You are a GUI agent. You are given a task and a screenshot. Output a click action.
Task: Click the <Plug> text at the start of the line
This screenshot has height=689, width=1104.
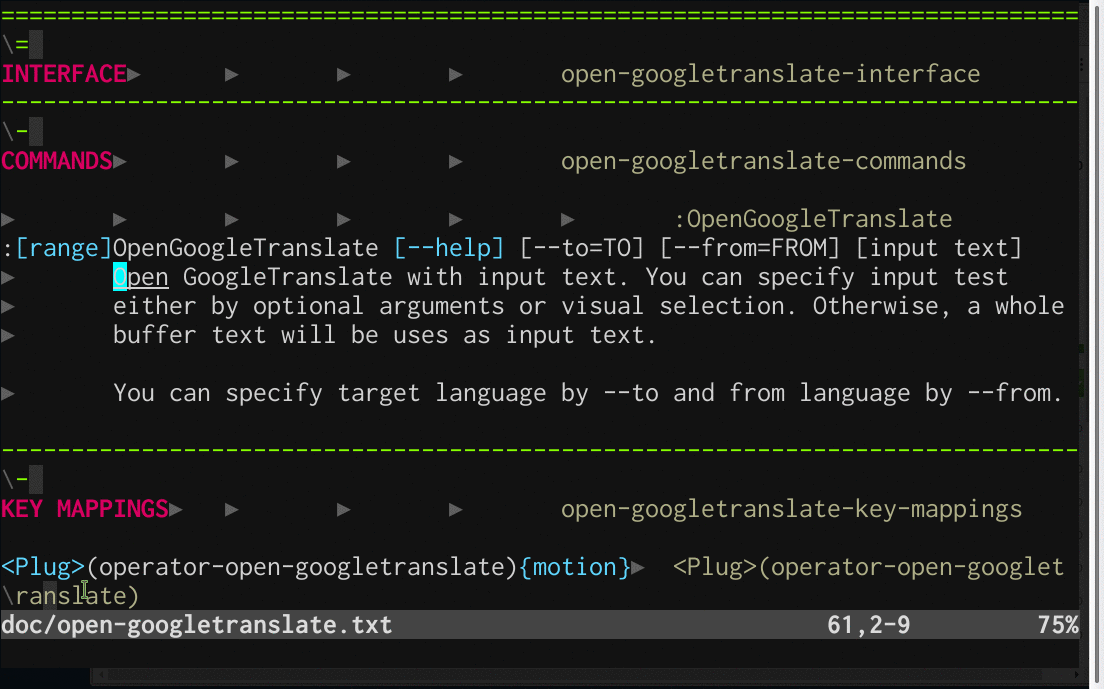click(x=42, y=567)
